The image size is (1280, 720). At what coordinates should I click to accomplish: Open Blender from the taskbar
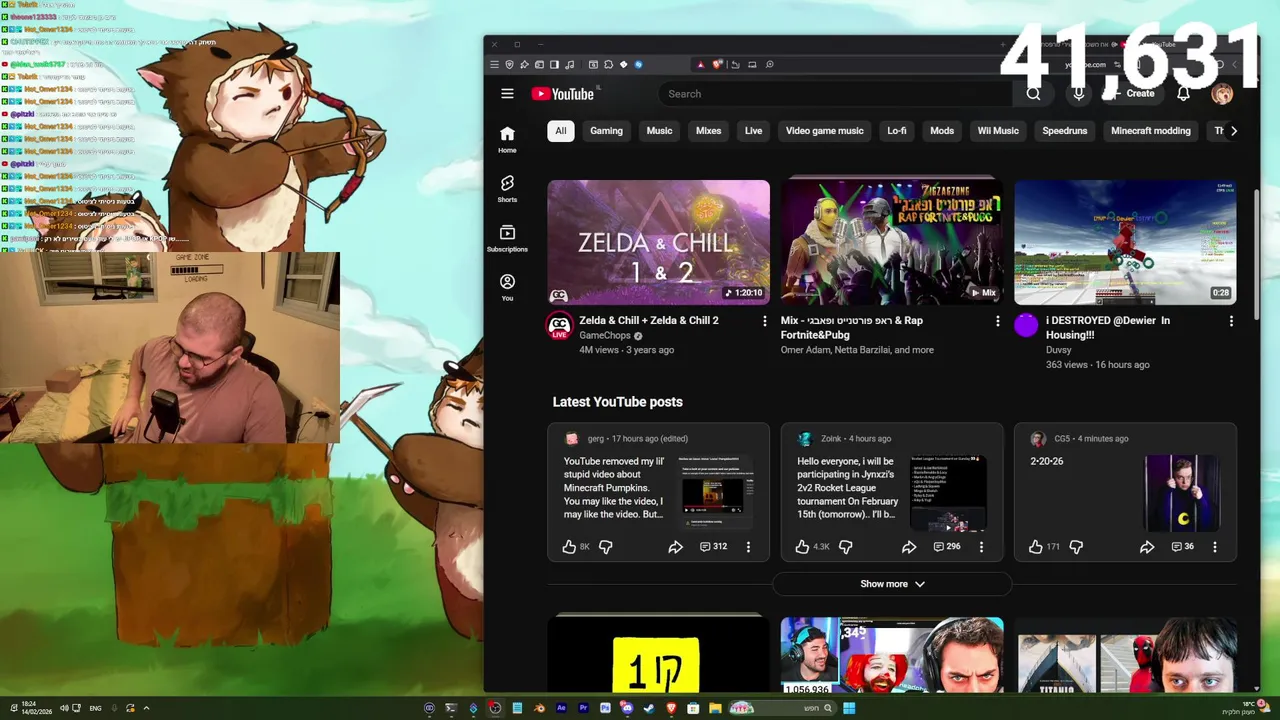[539, 708]
